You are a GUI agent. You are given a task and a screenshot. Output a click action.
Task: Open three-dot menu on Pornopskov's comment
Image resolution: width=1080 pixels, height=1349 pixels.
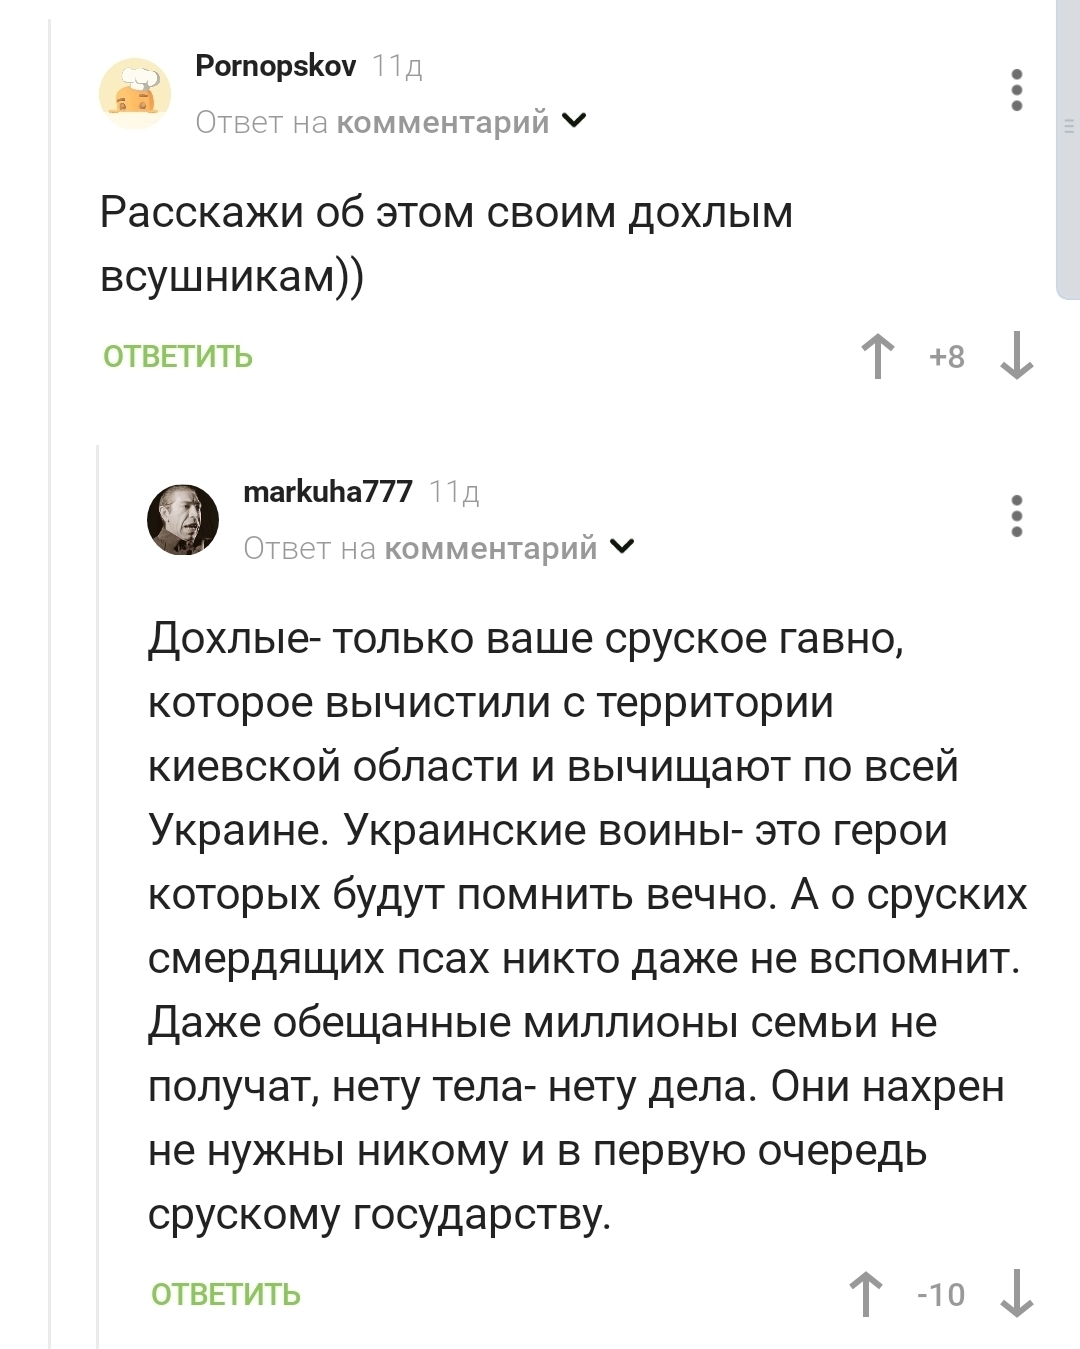point(1016,90)
